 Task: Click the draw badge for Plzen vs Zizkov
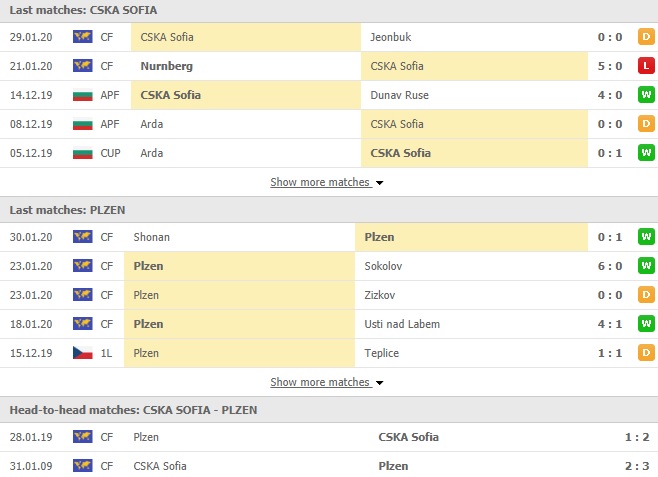(x=646, y=295)
